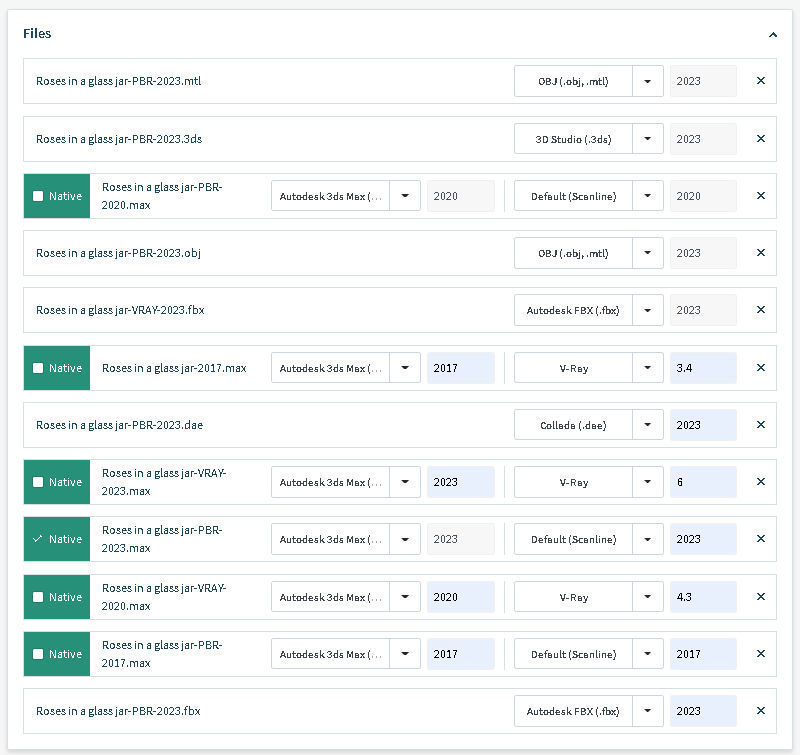Open Autodesk 3ds Max dropdown for PBR-2017.max

405,654
